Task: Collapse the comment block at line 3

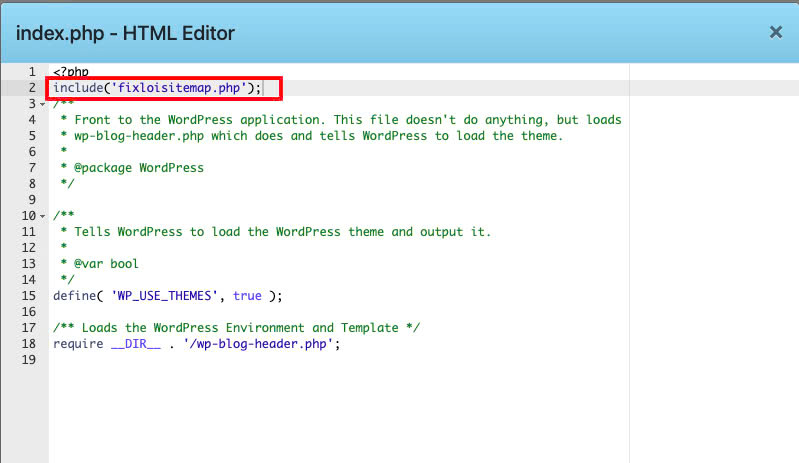Action: coord(41,104)
